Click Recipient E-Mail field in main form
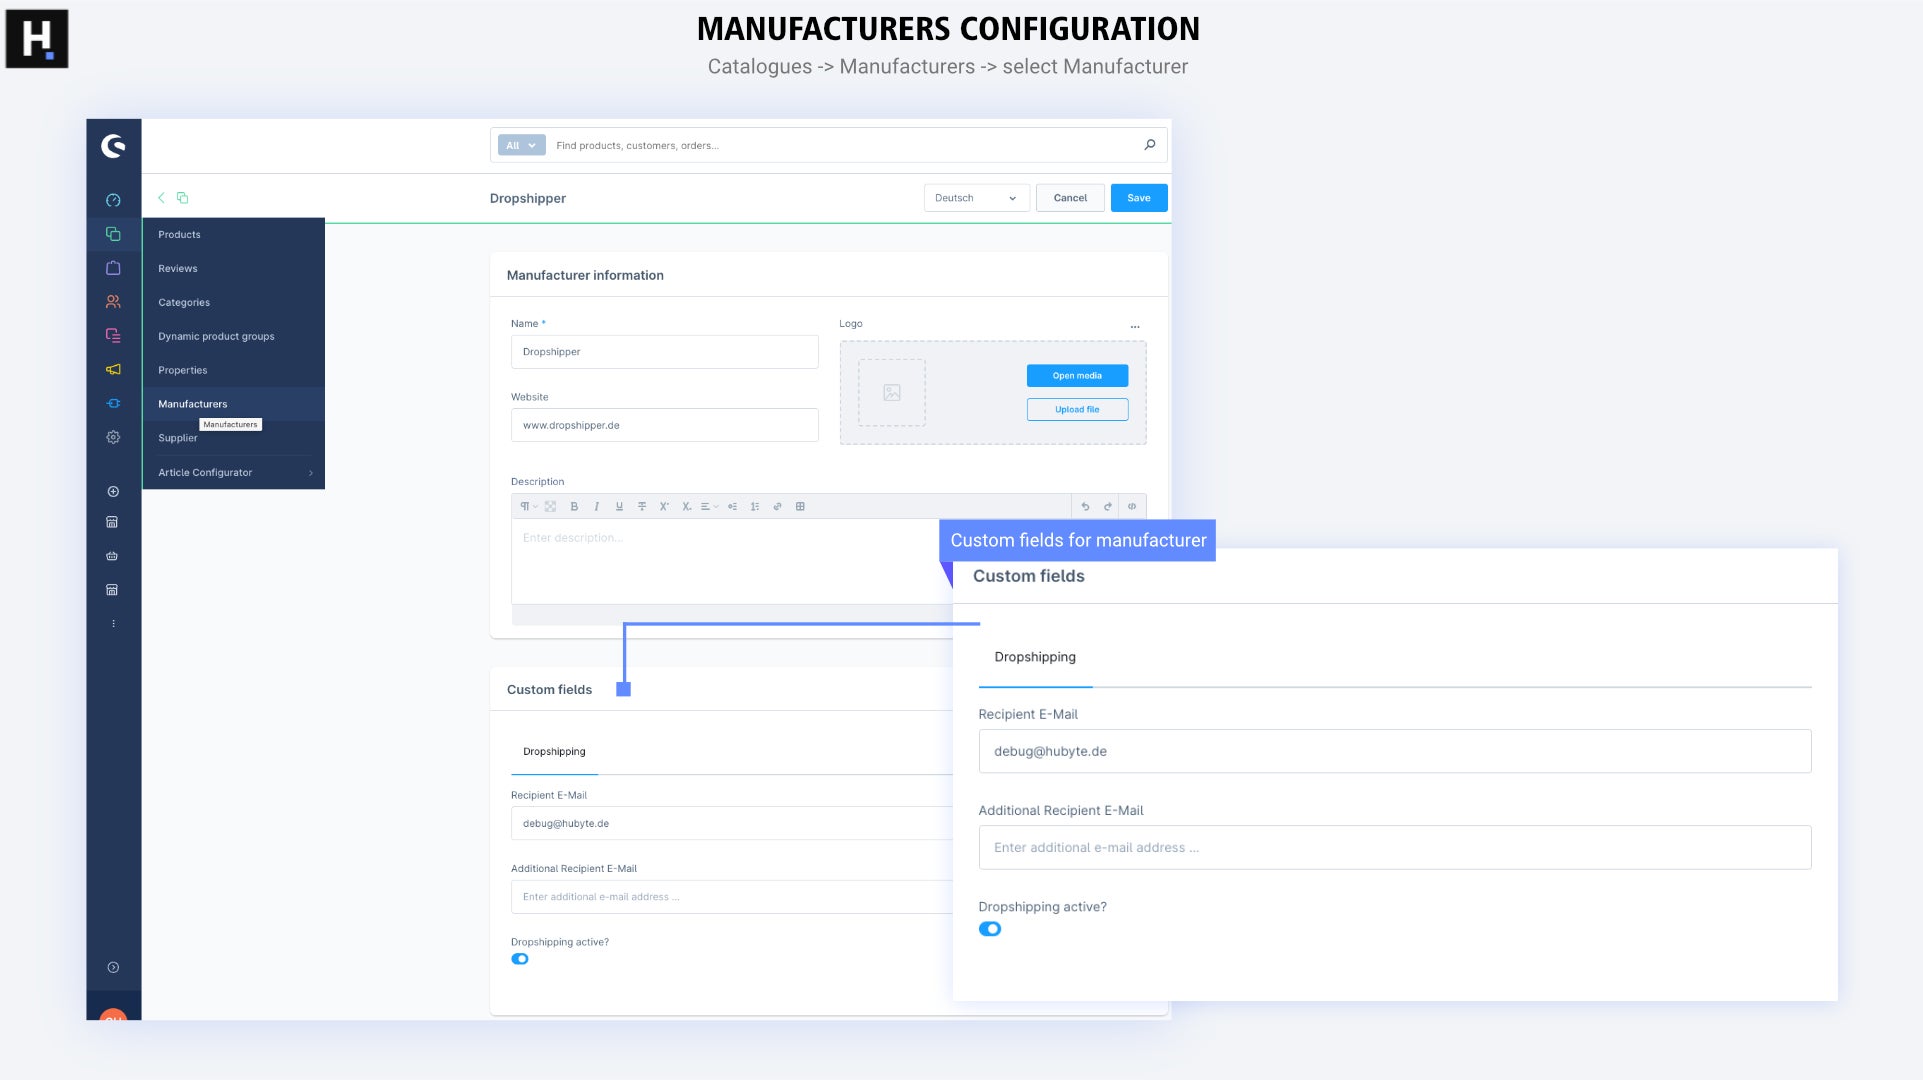 pyautogui.click(x=732, y=824)
